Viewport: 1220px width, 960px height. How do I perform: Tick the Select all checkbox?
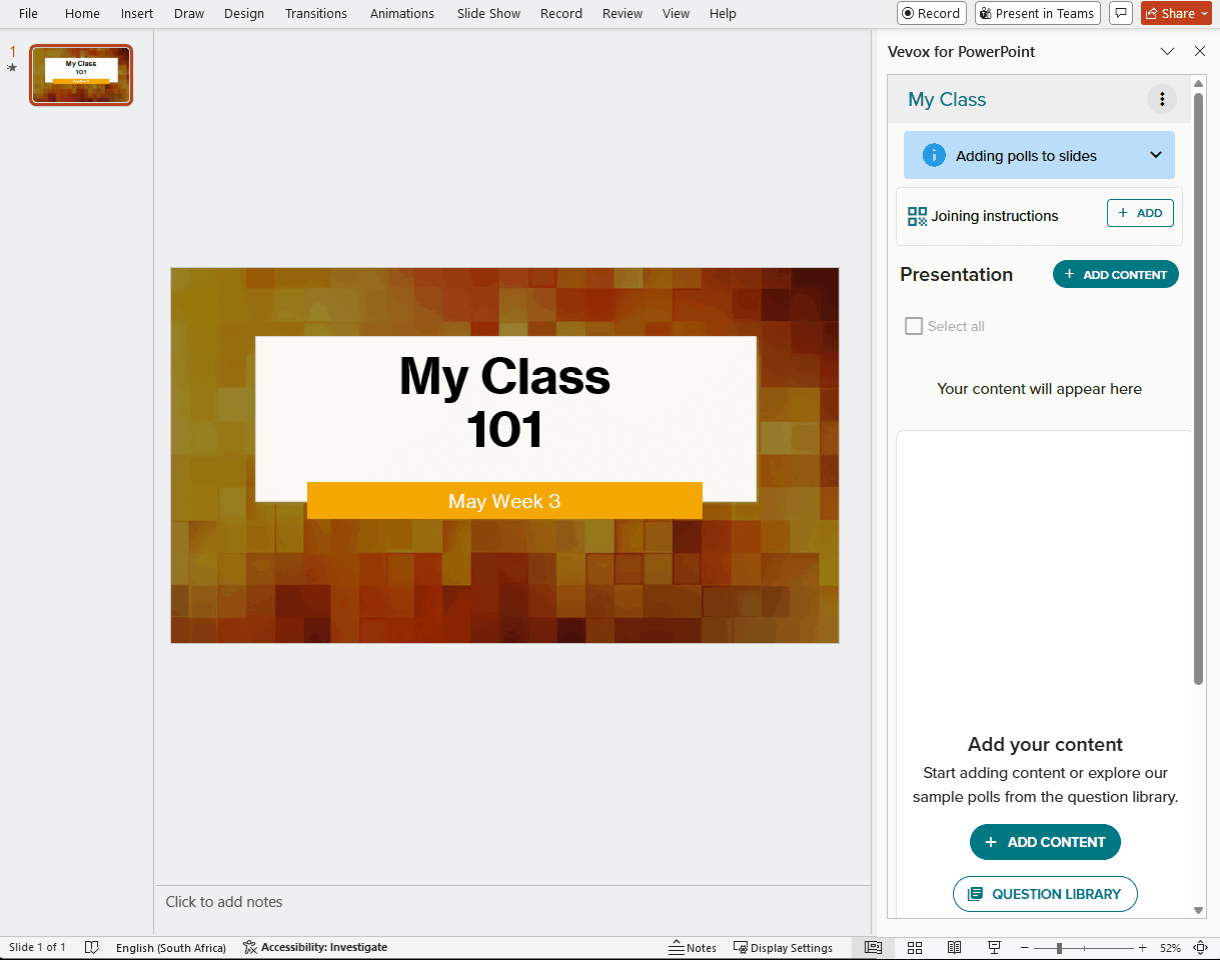tap(913, 326)
